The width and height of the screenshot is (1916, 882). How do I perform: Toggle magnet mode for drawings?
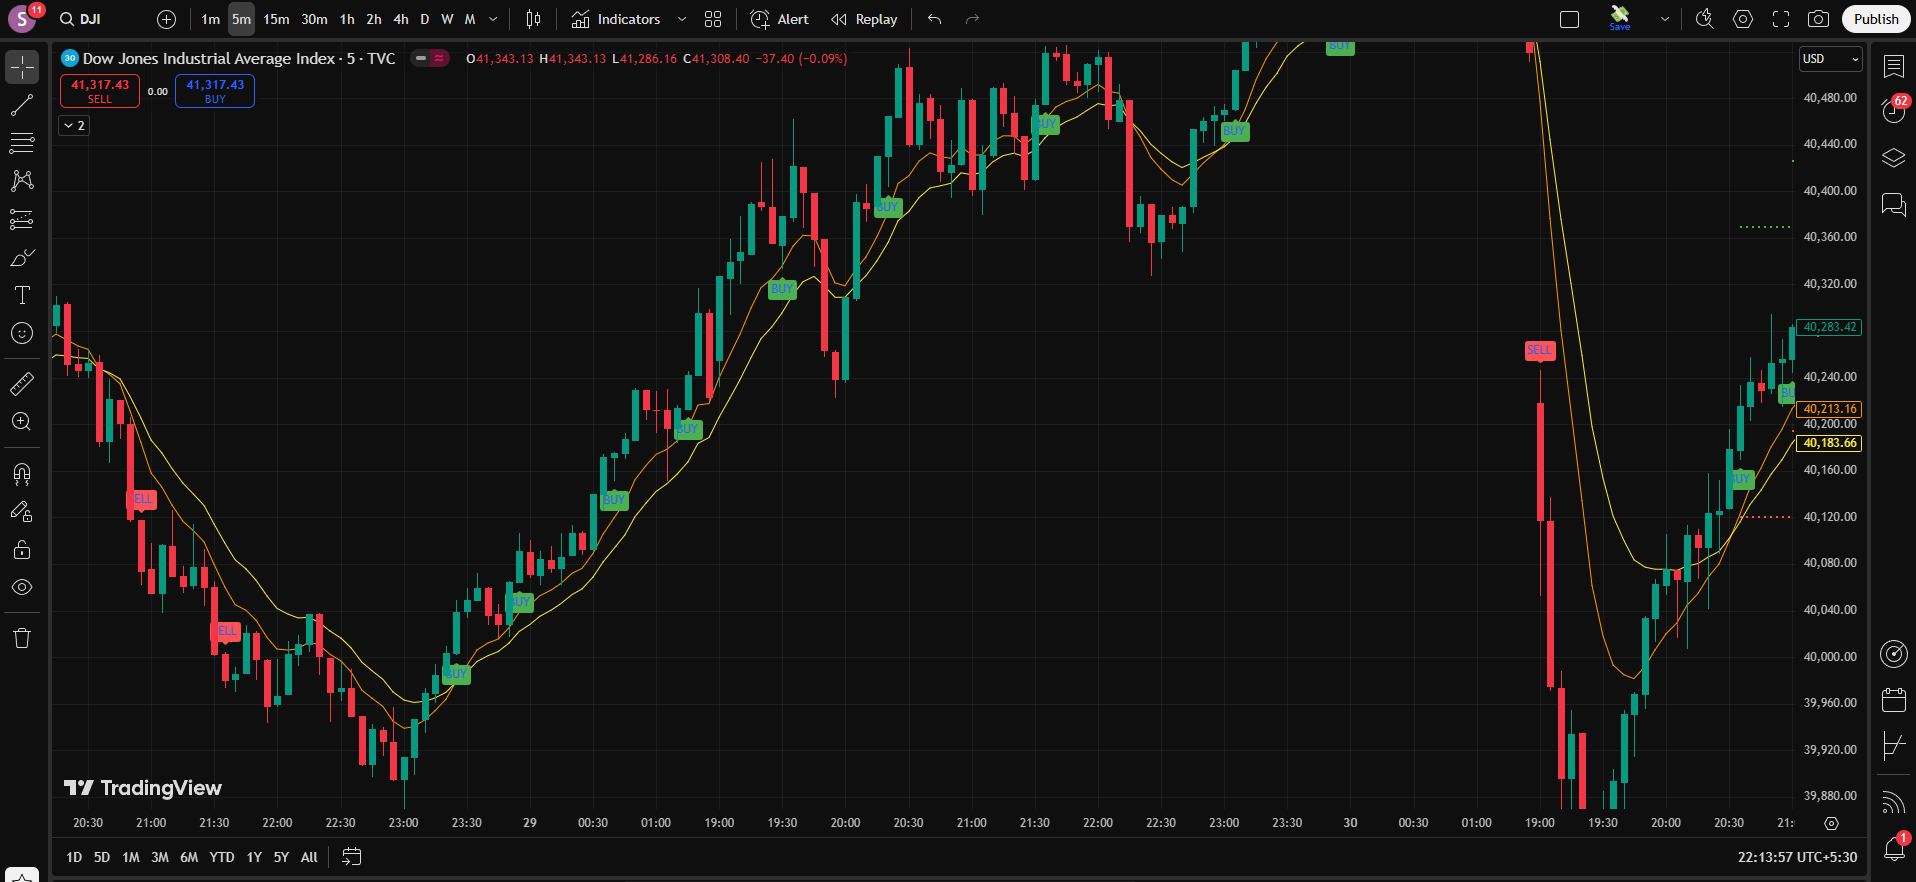coord(22,473)
